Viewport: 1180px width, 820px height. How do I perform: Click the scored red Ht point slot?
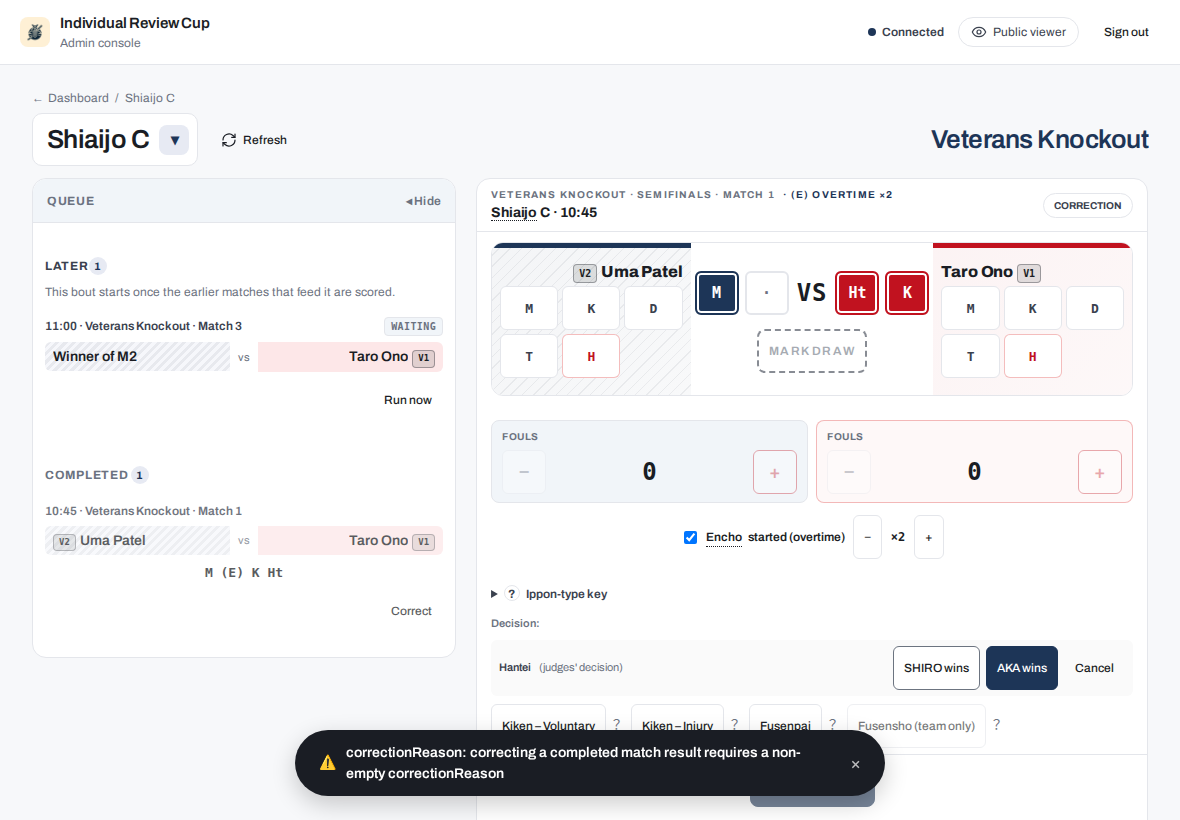857,293
